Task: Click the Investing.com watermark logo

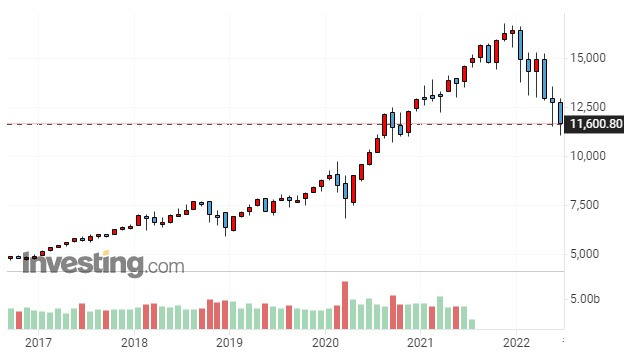Action: (x=103, y=264)
